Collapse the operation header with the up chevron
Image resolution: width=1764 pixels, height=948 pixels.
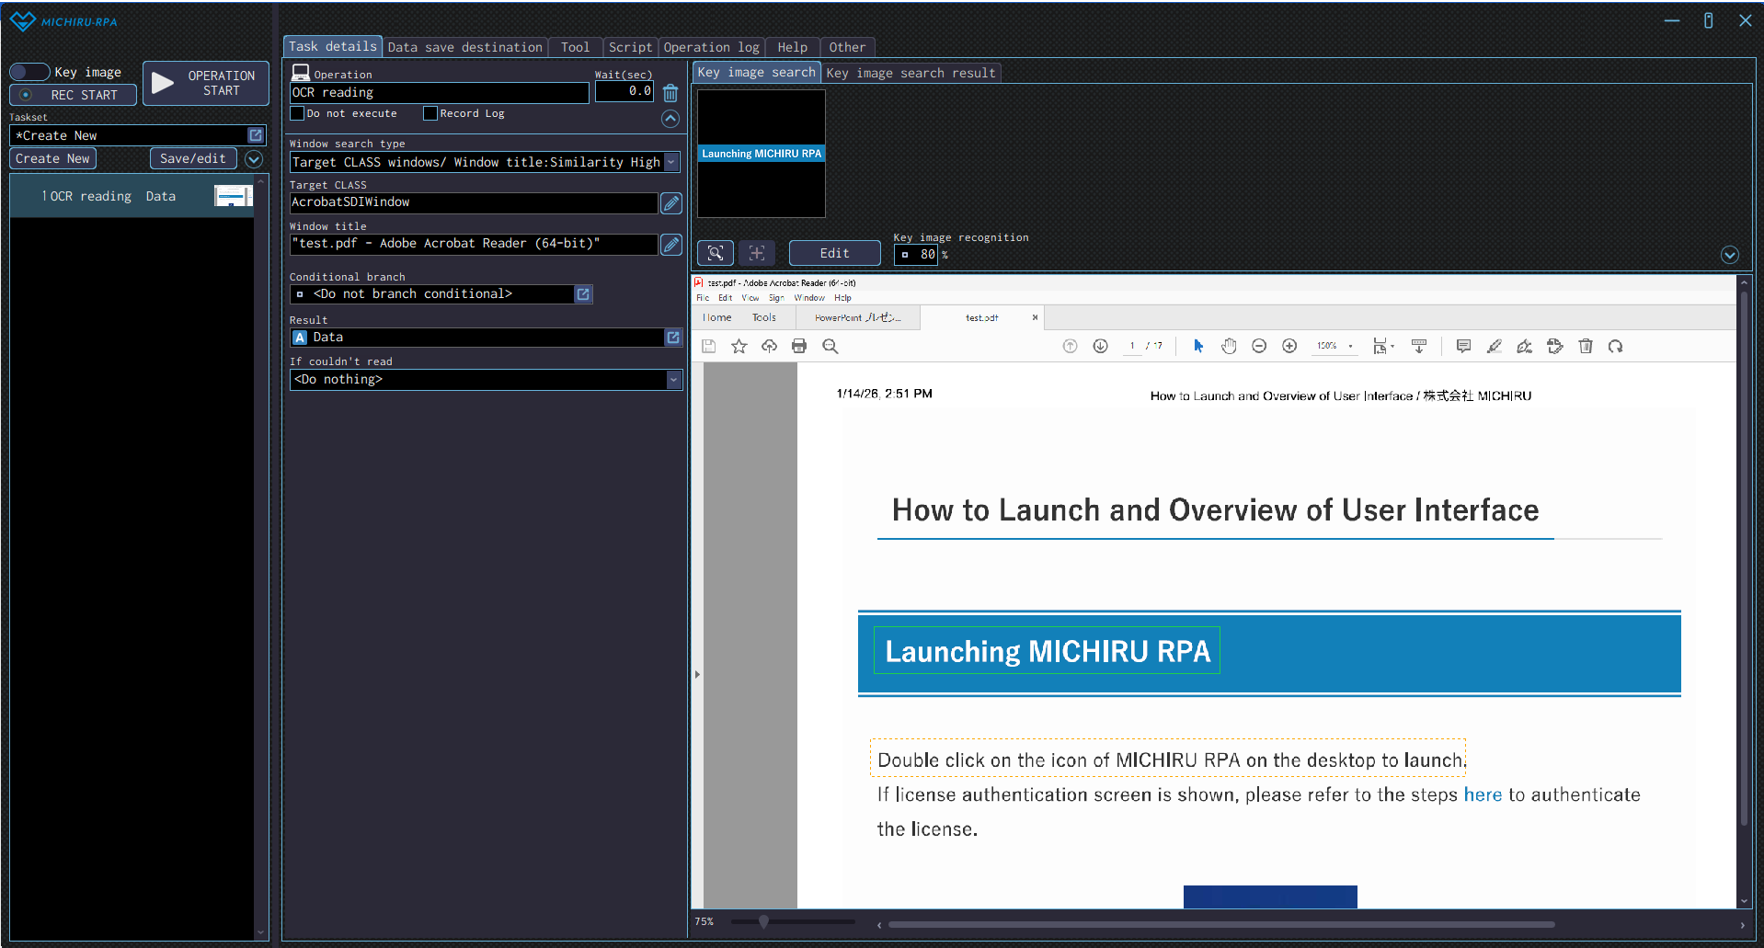tap(670, 119)
